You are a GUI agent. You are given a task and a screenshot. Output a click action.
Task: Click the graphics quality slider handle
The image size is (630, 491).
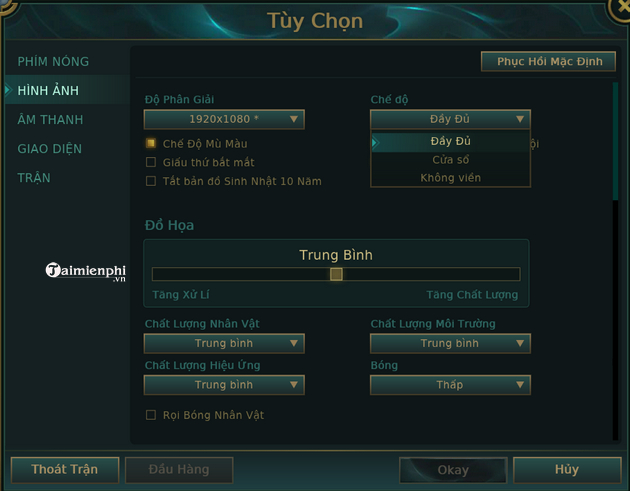pos(336,274)
